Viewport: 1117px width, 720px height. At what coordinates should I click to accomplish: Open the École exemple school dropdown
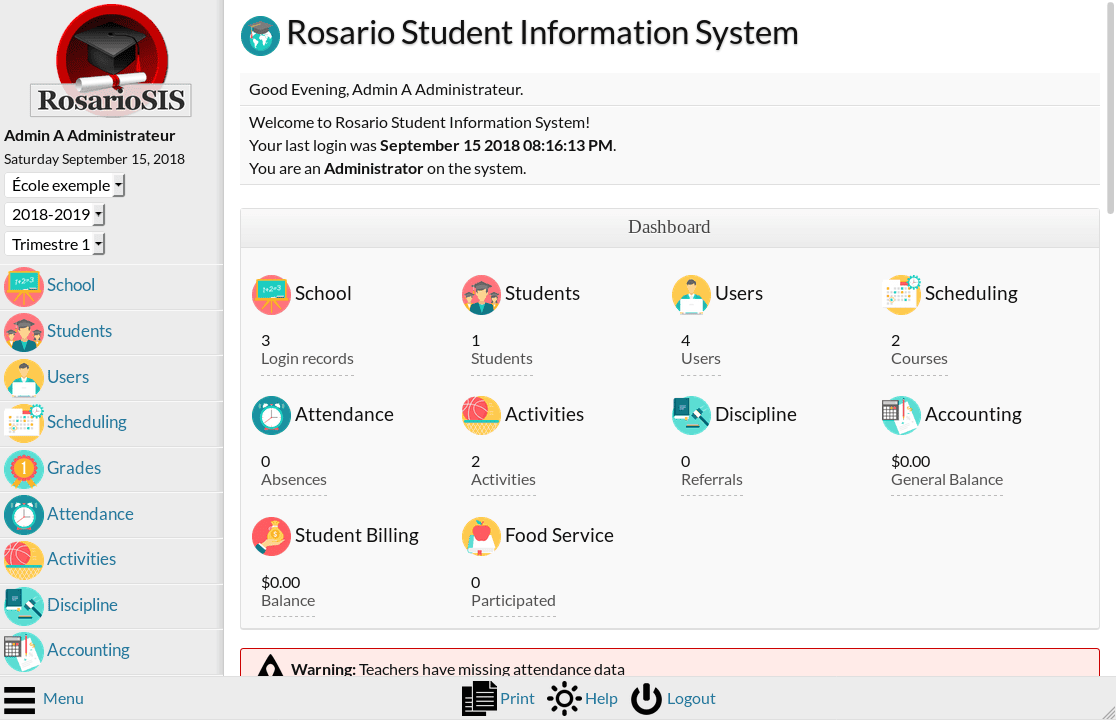click(65, 185)
